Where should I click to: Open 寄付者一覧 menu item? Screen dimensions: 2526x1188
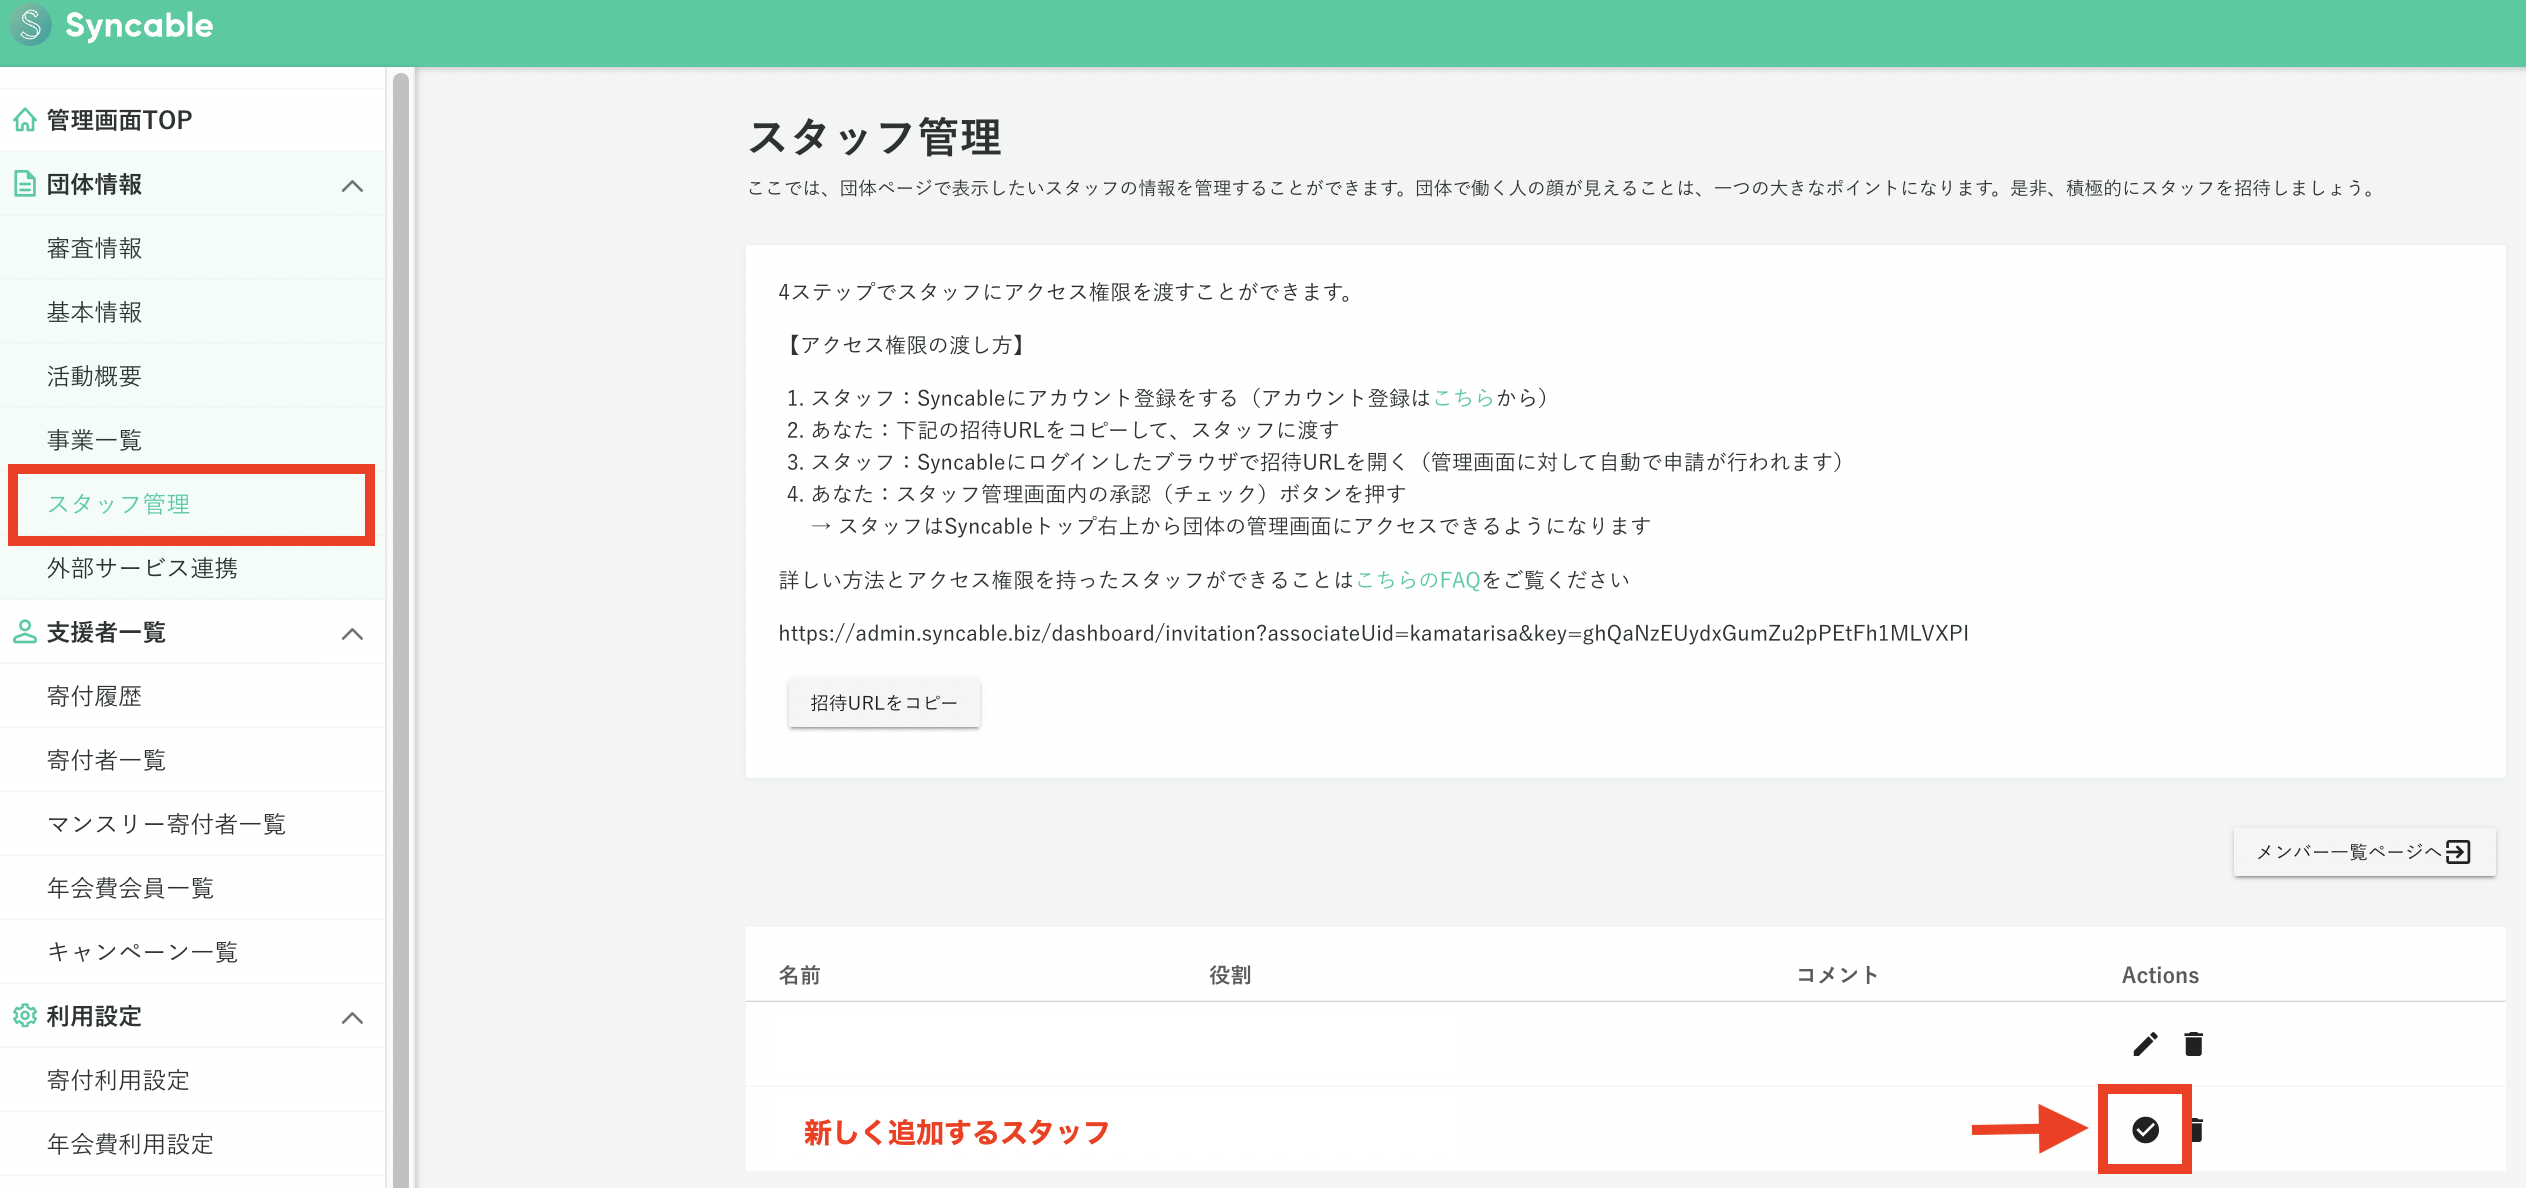tap(192, 760)
